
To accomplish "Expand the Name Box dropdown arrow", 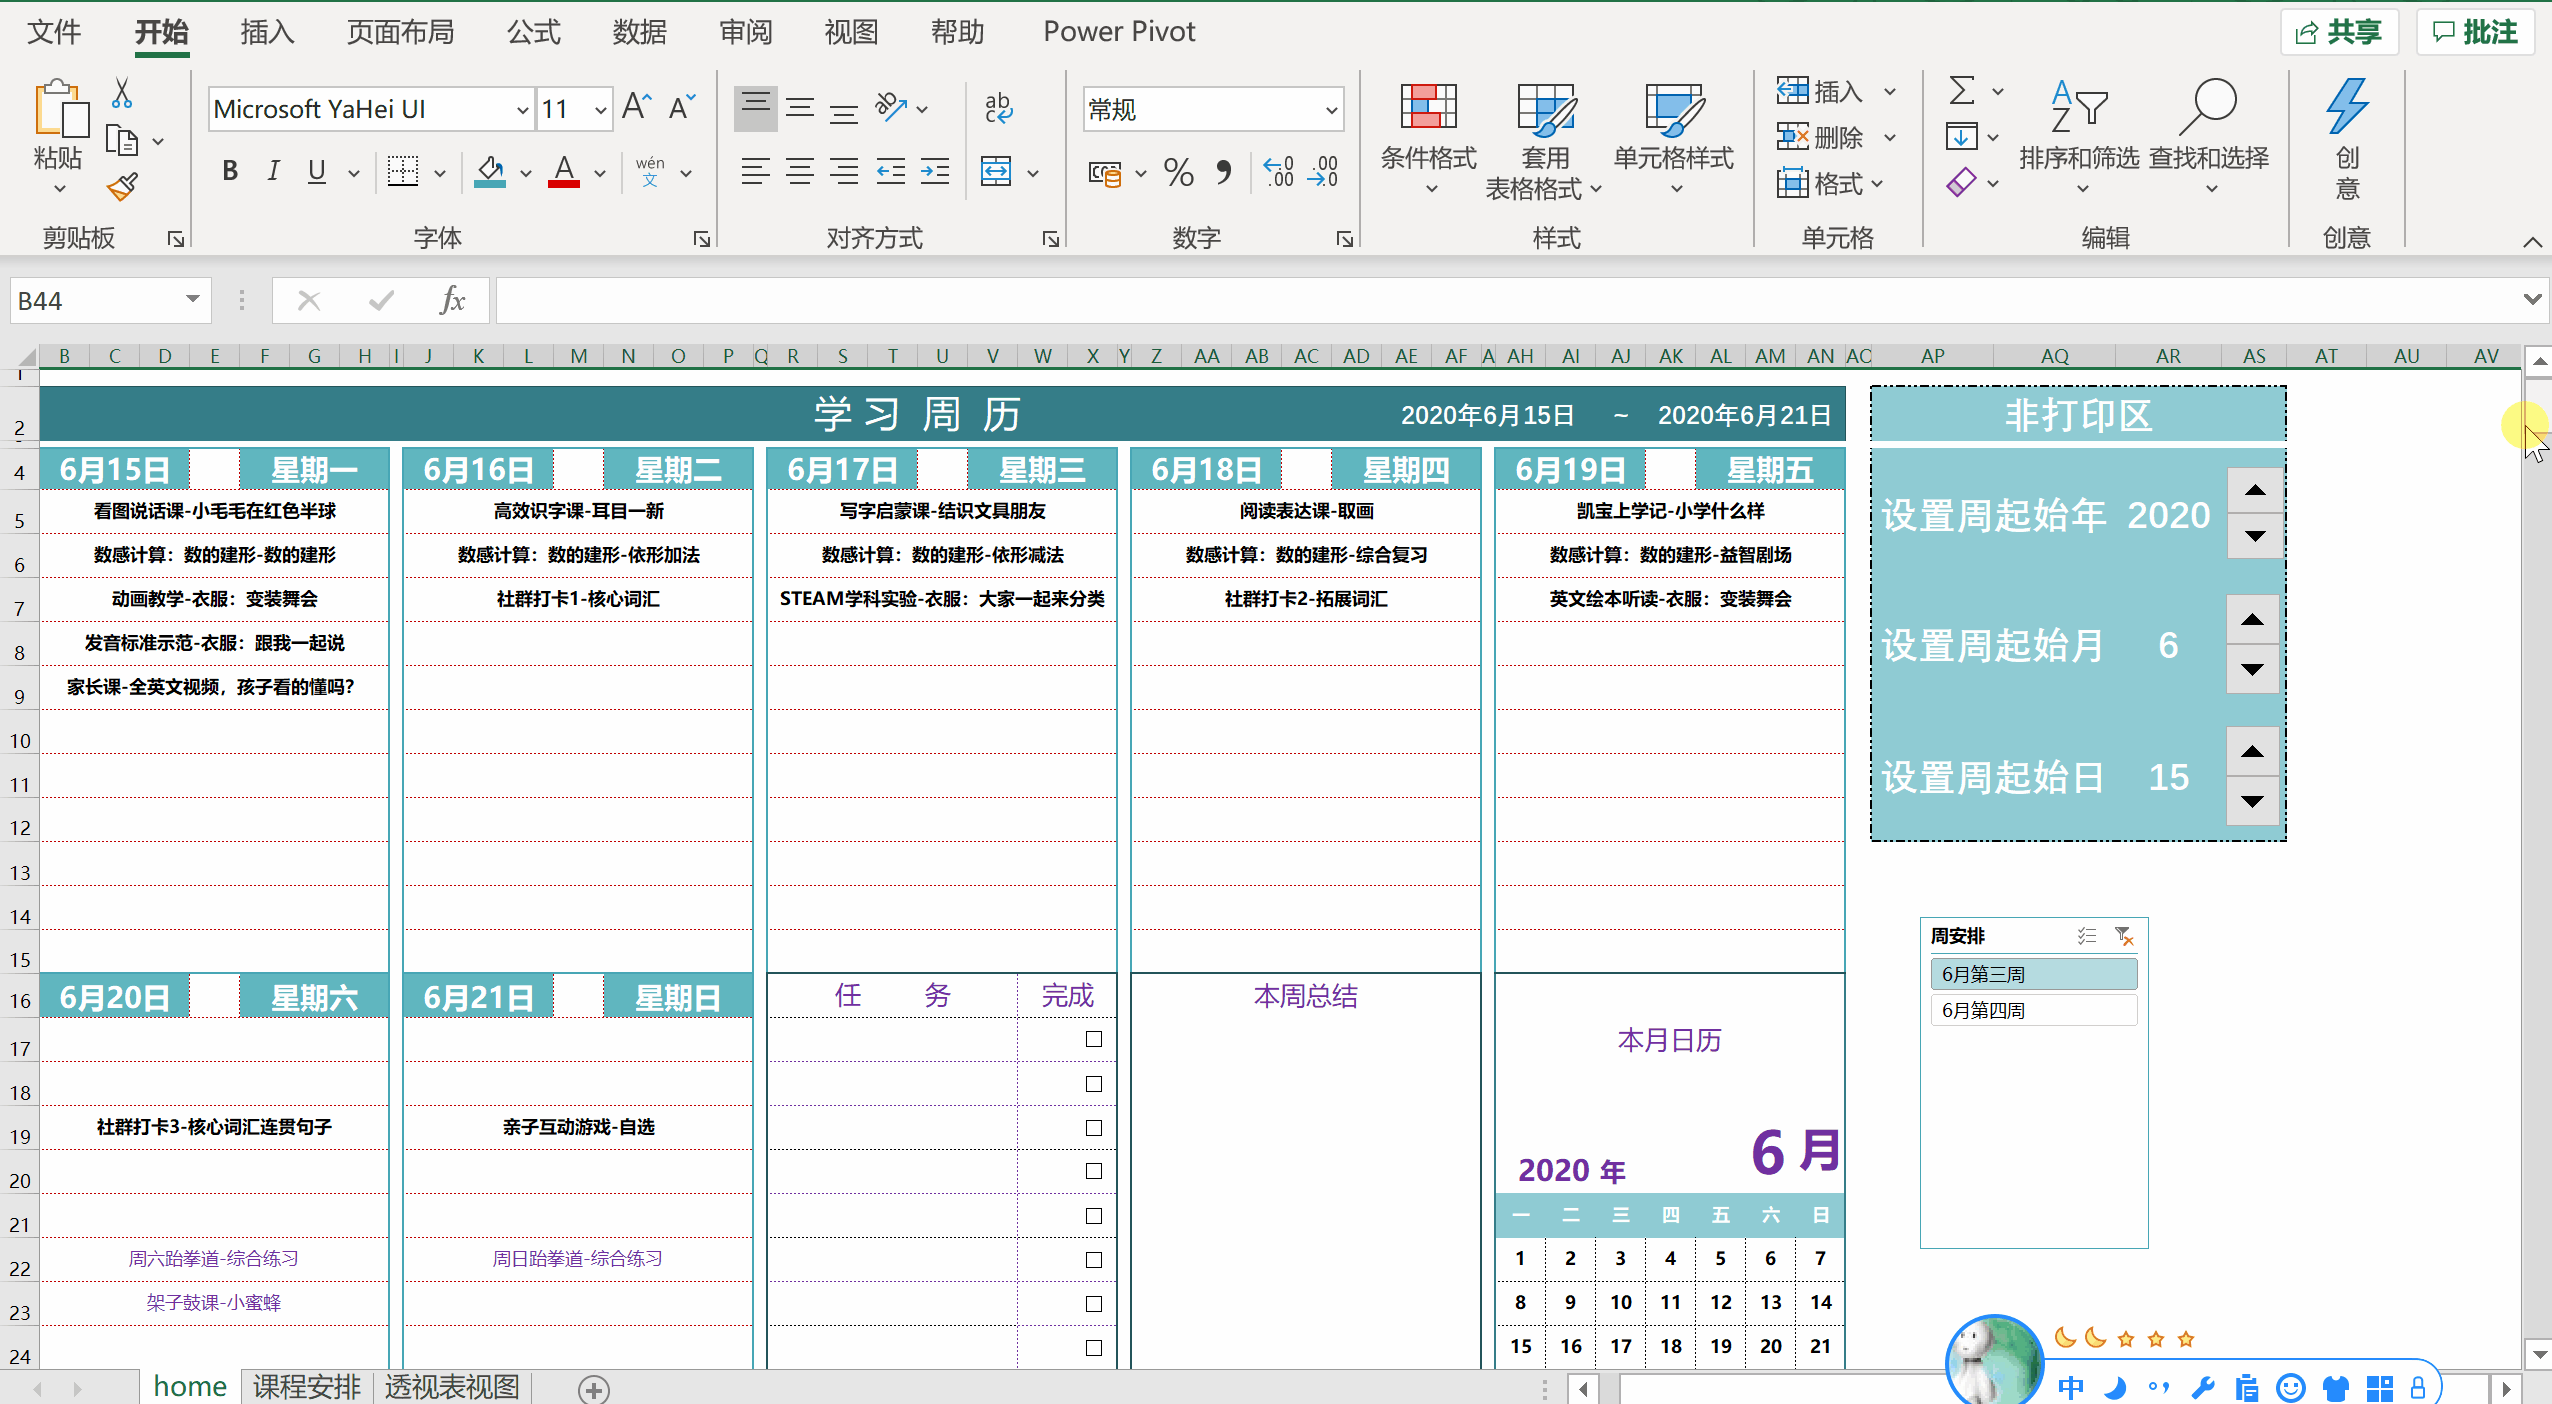I will 192,299.
